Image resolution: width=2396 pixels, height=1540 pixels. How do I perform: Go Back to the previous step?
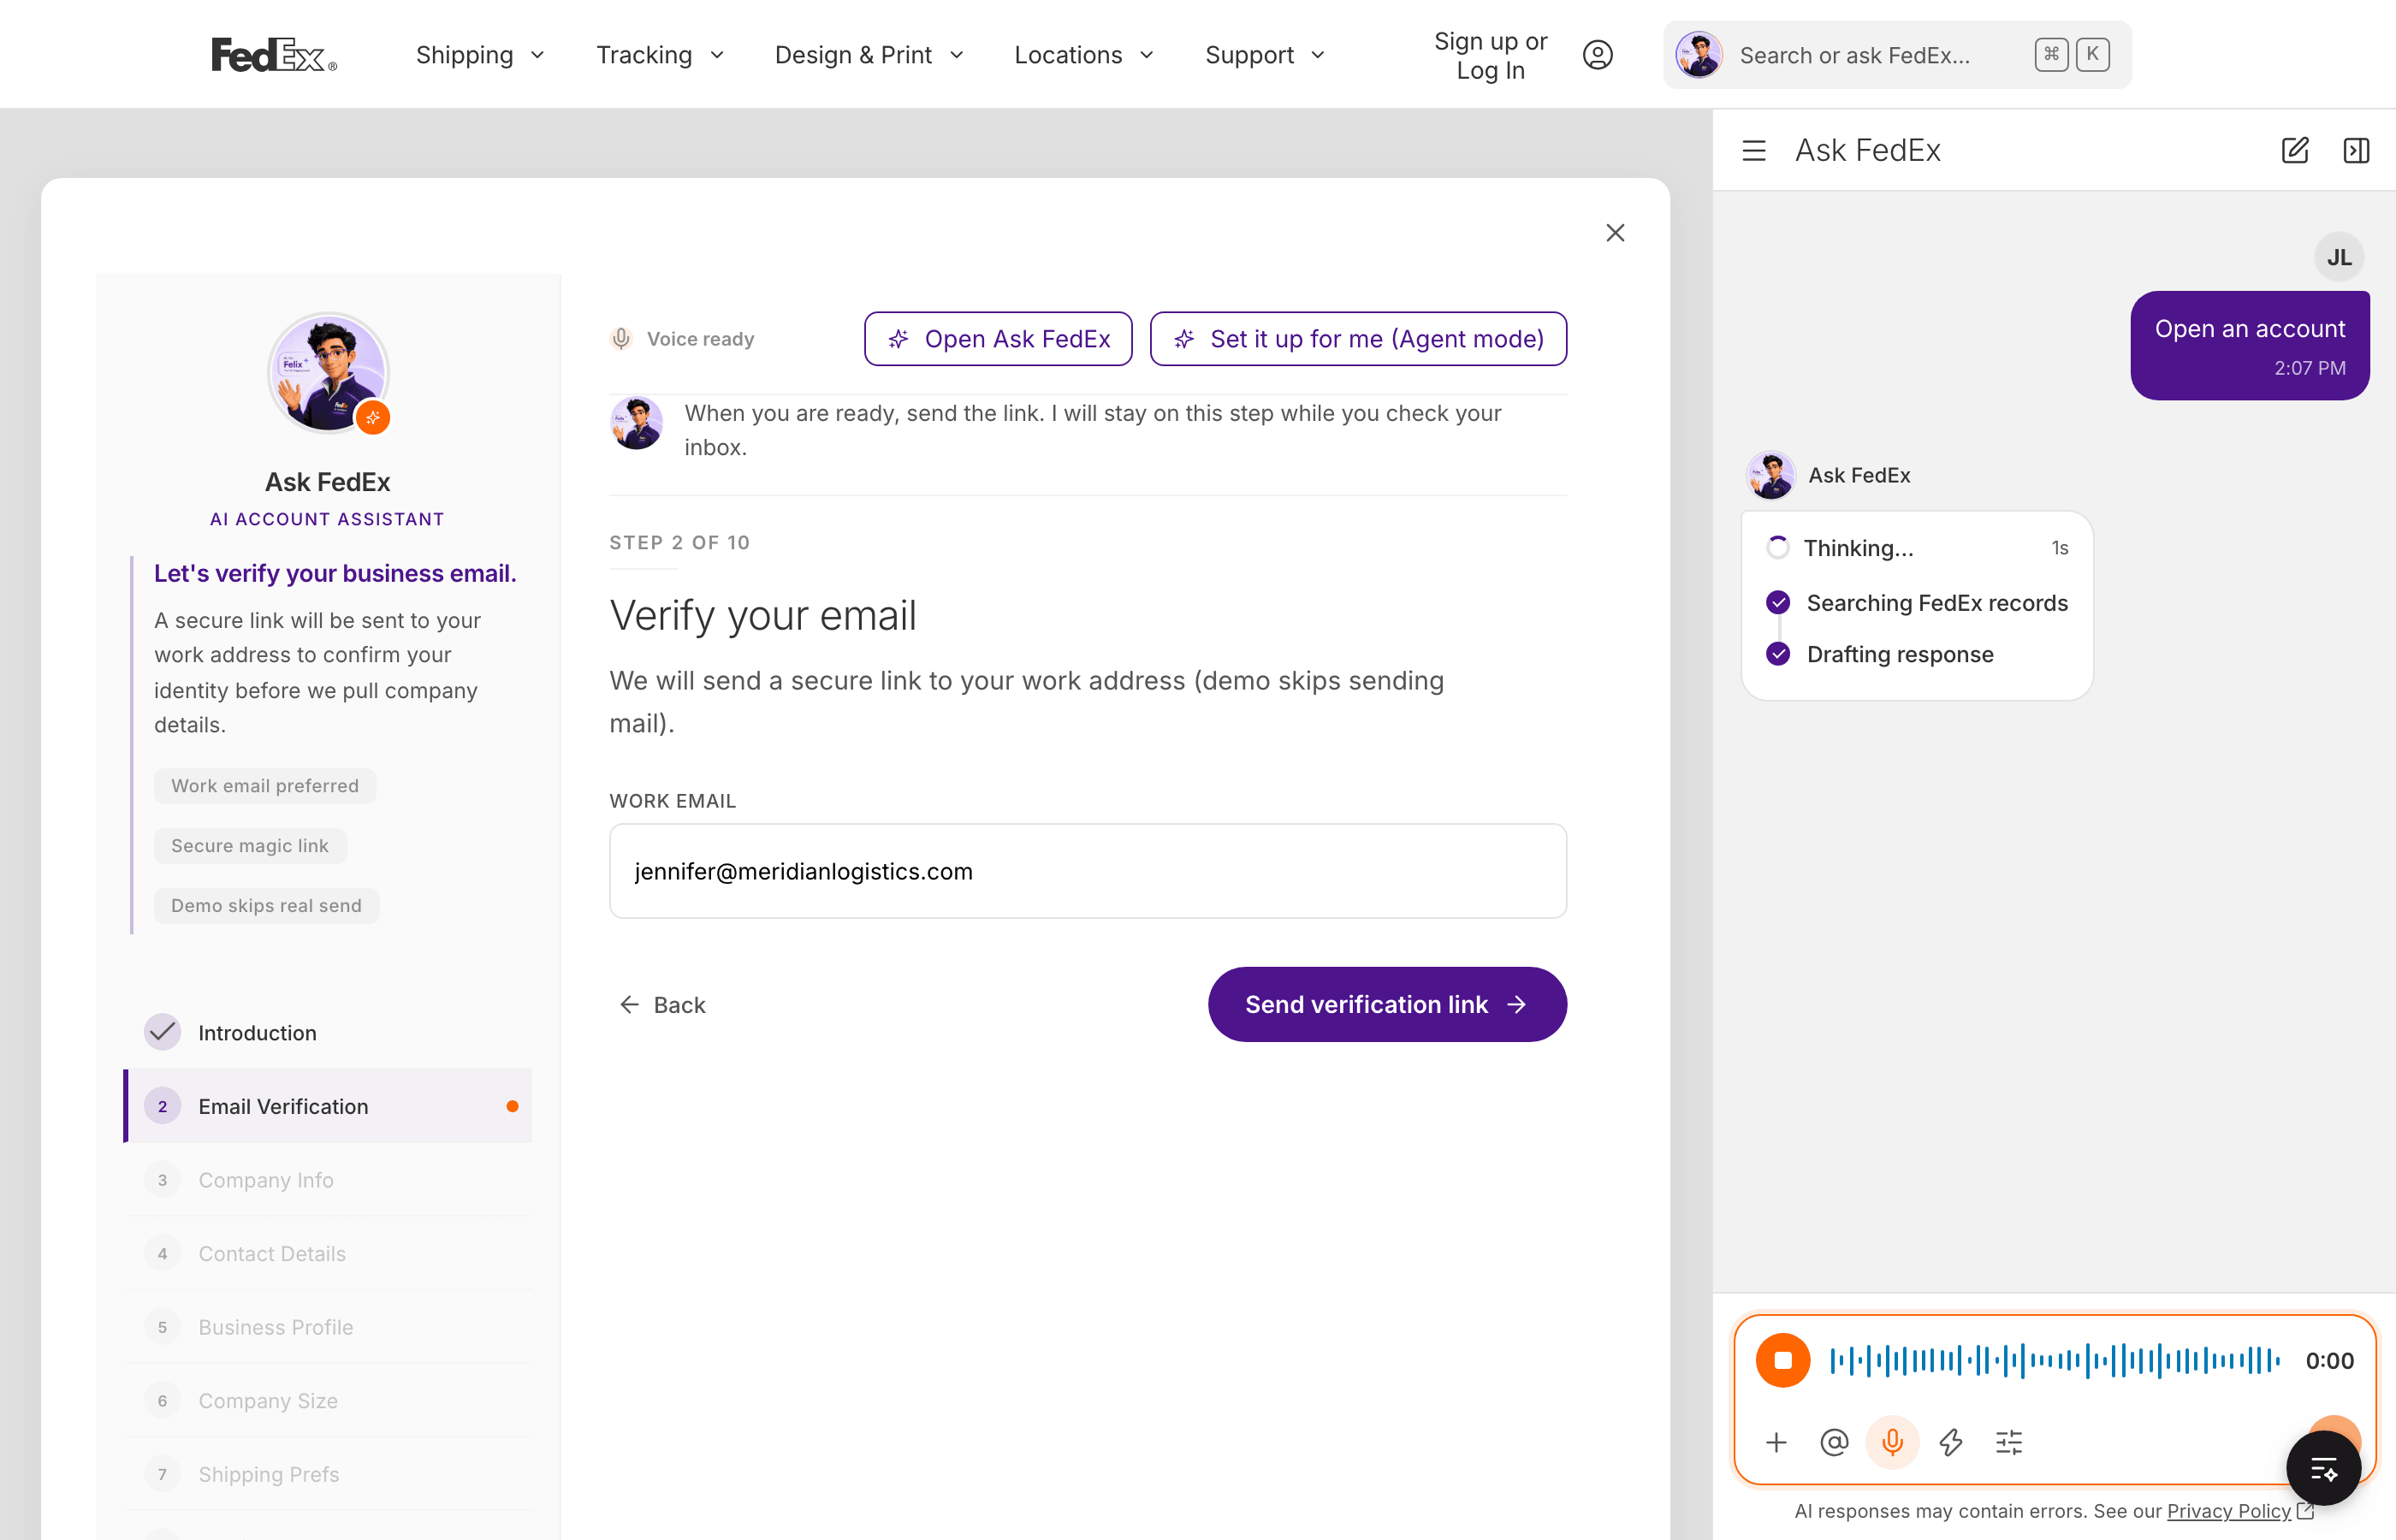[662, 1005]
